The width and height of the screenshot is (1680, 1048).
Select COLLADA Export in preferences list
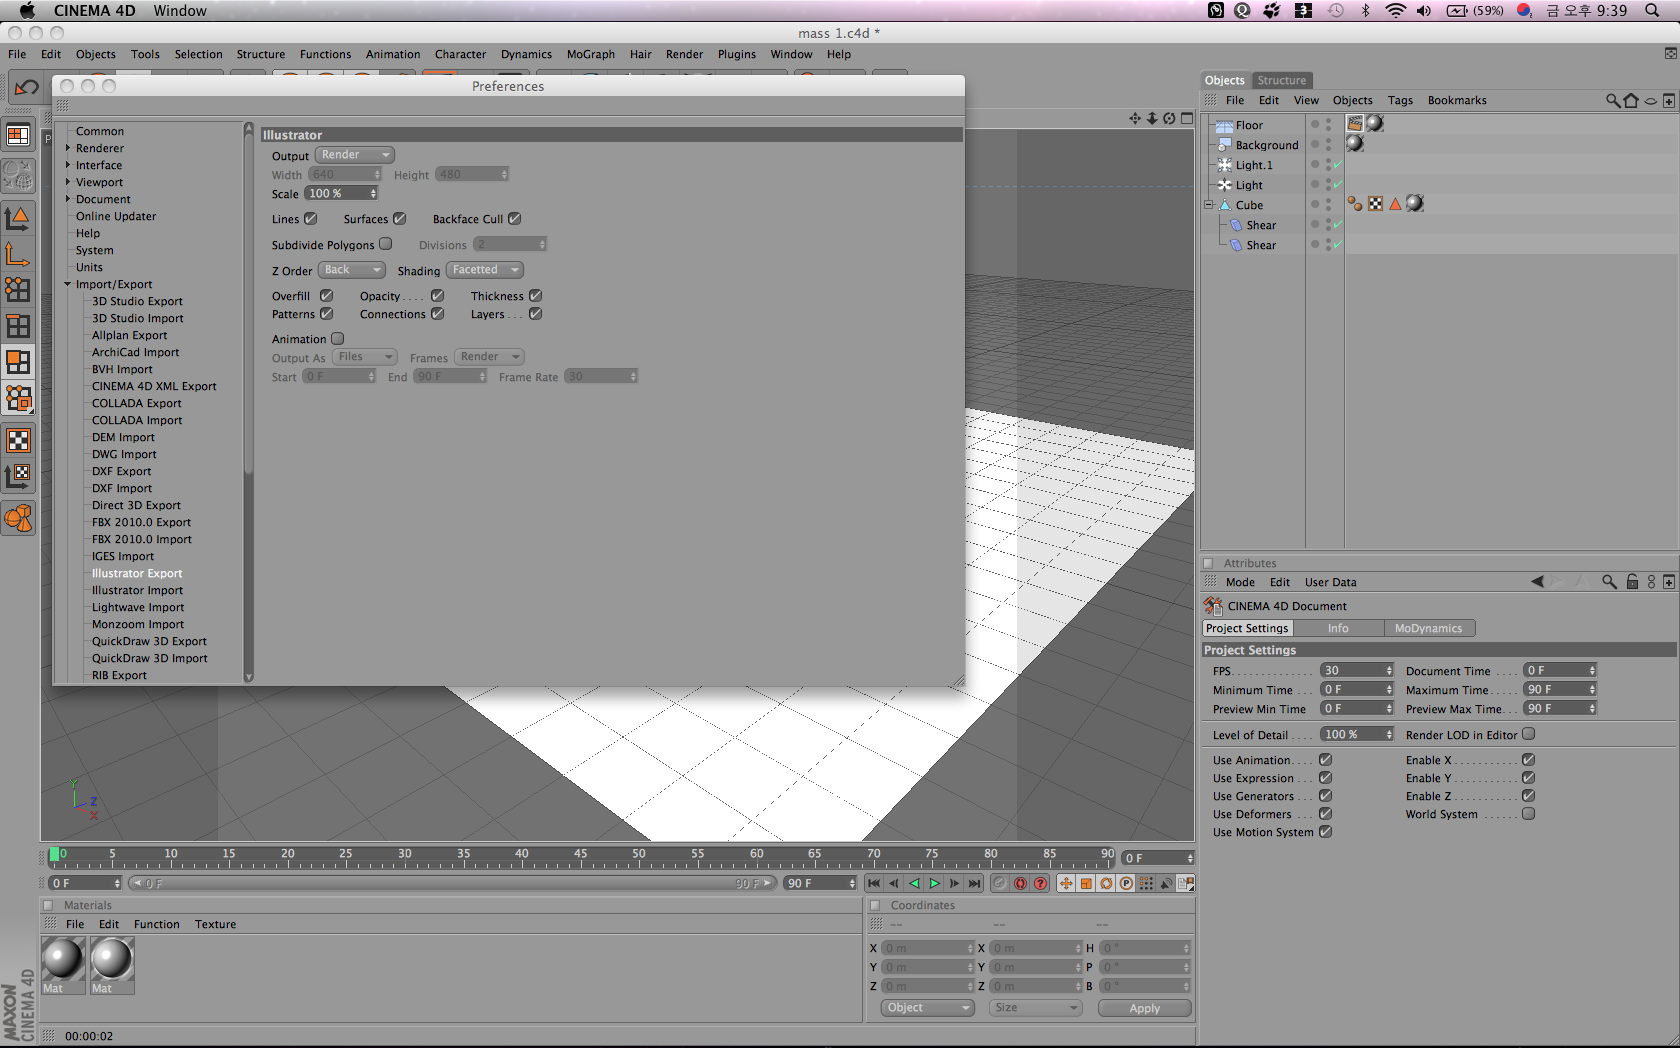click(x=137, y=403)
